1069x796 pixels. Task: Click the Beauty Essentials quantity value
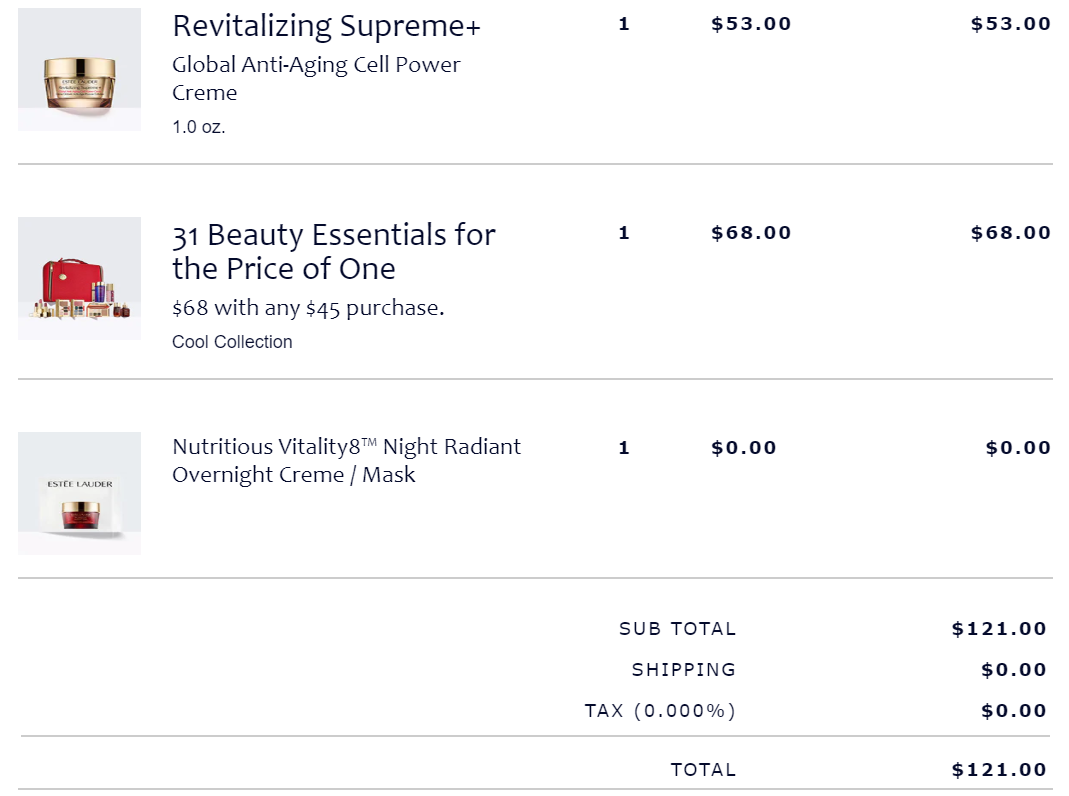624,233
